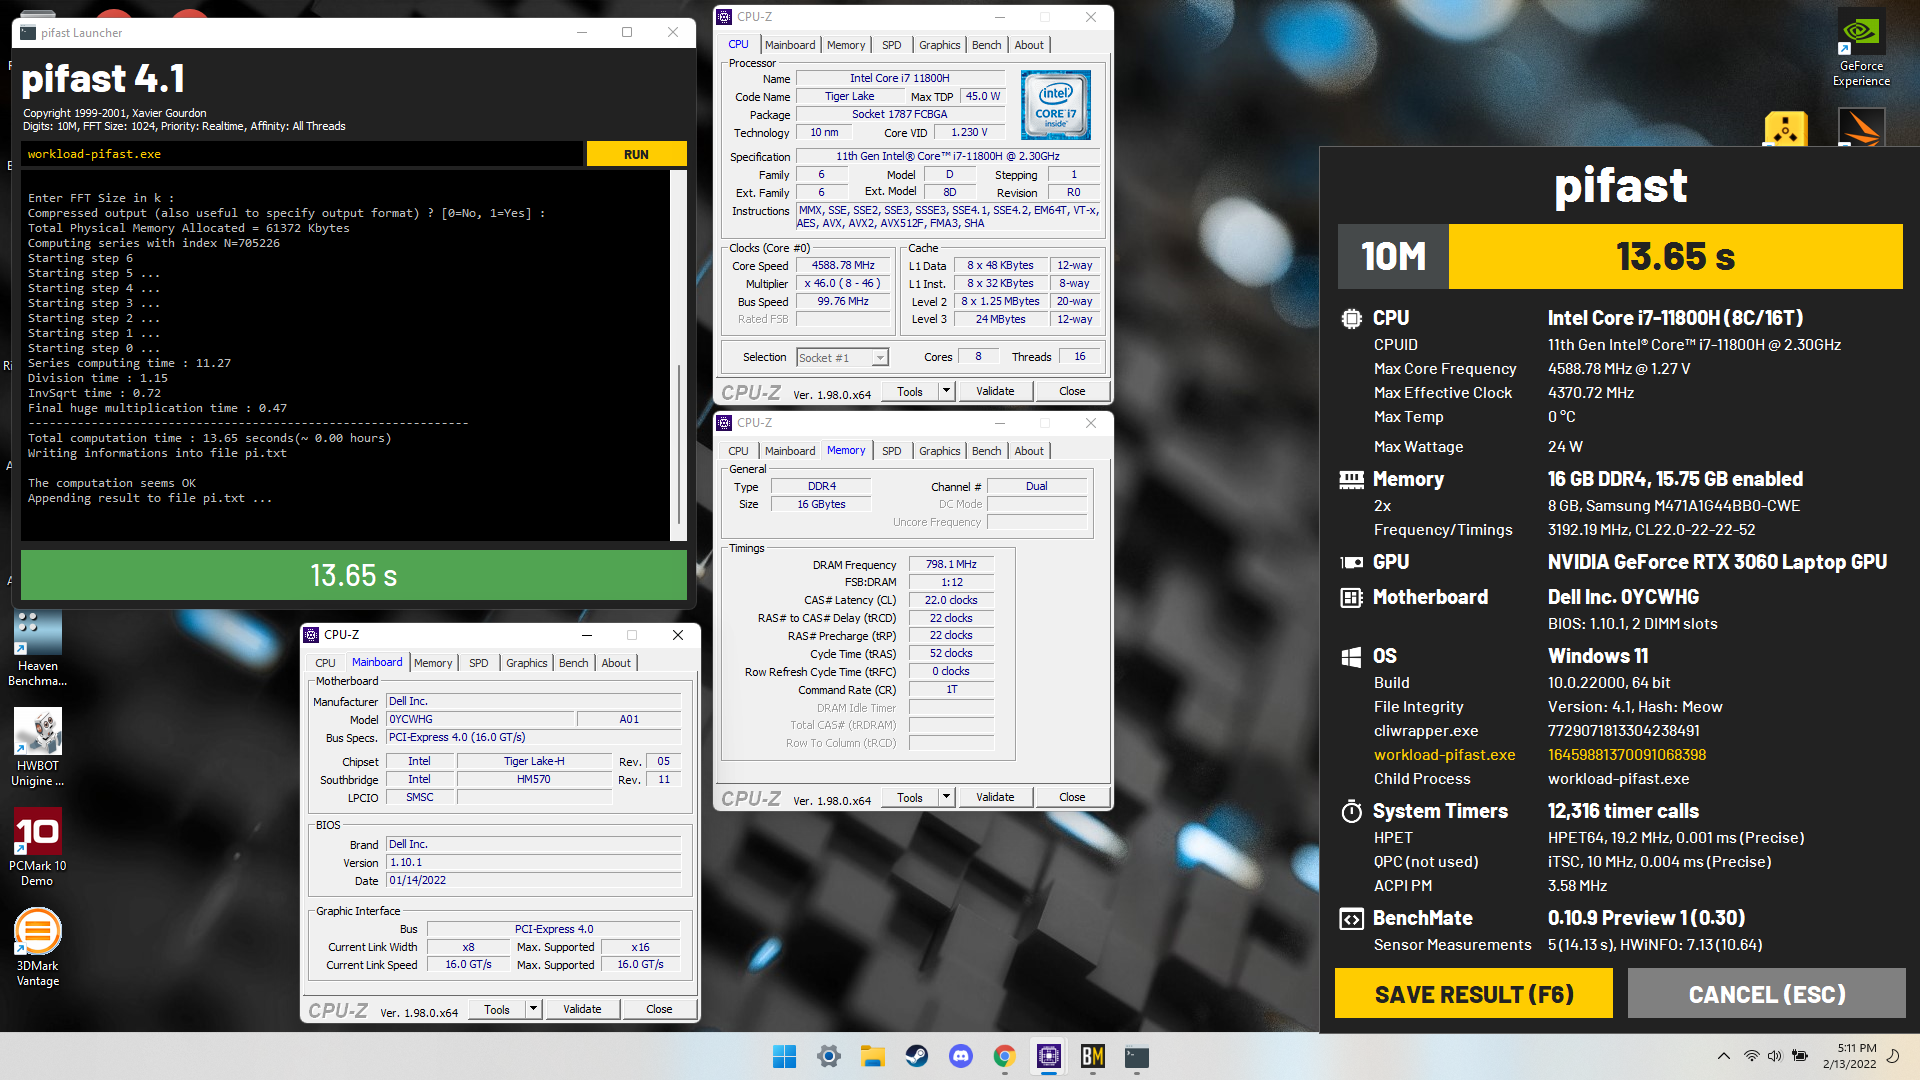Click the workload-pifast.exe input field

pyautogui.click(x=301, y=154)
